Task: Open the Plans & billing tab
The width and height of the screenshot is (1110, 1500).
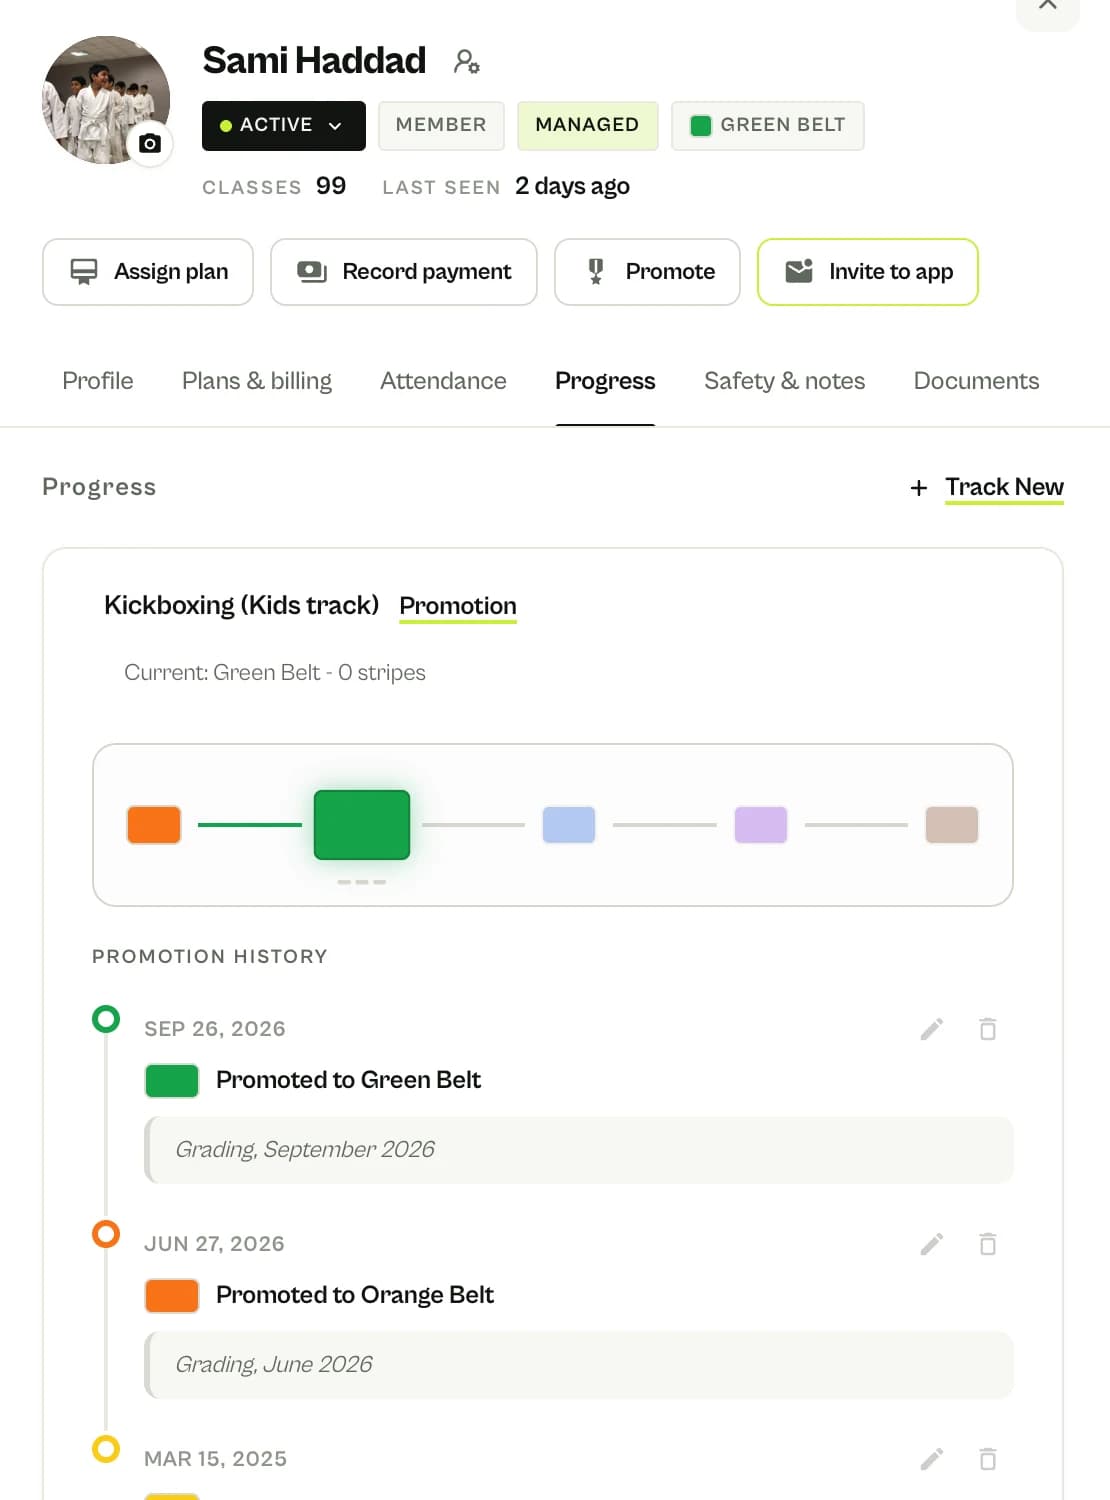Action: [x=257, y=381]
